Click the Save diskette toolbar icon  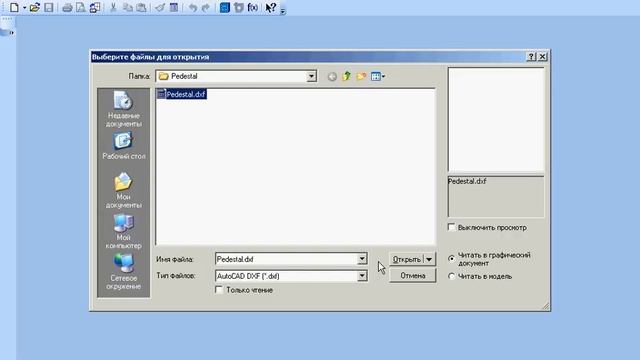pos(49,7)
